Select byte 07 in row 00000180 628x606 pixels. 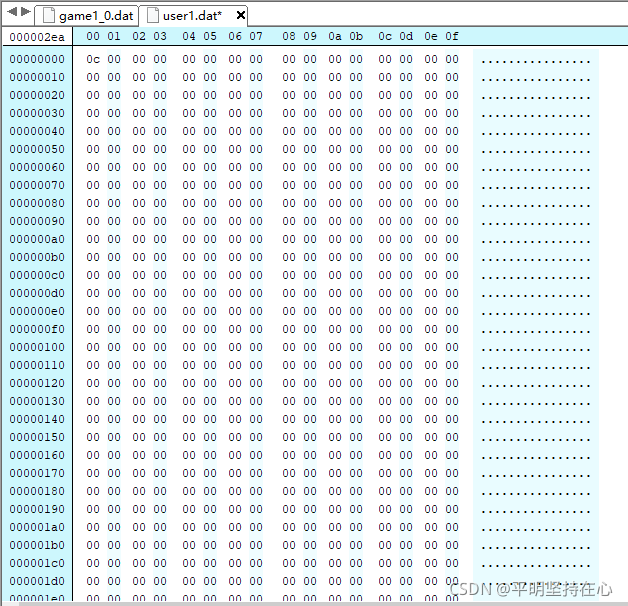tap(256, 491)
